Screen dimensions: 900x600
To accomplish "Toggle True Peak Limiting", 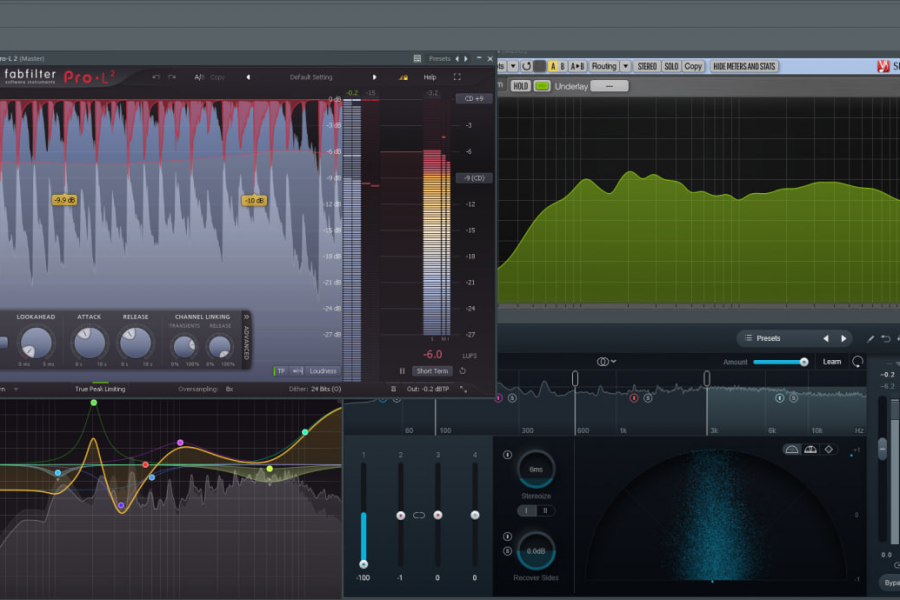I will coord(100,389).
